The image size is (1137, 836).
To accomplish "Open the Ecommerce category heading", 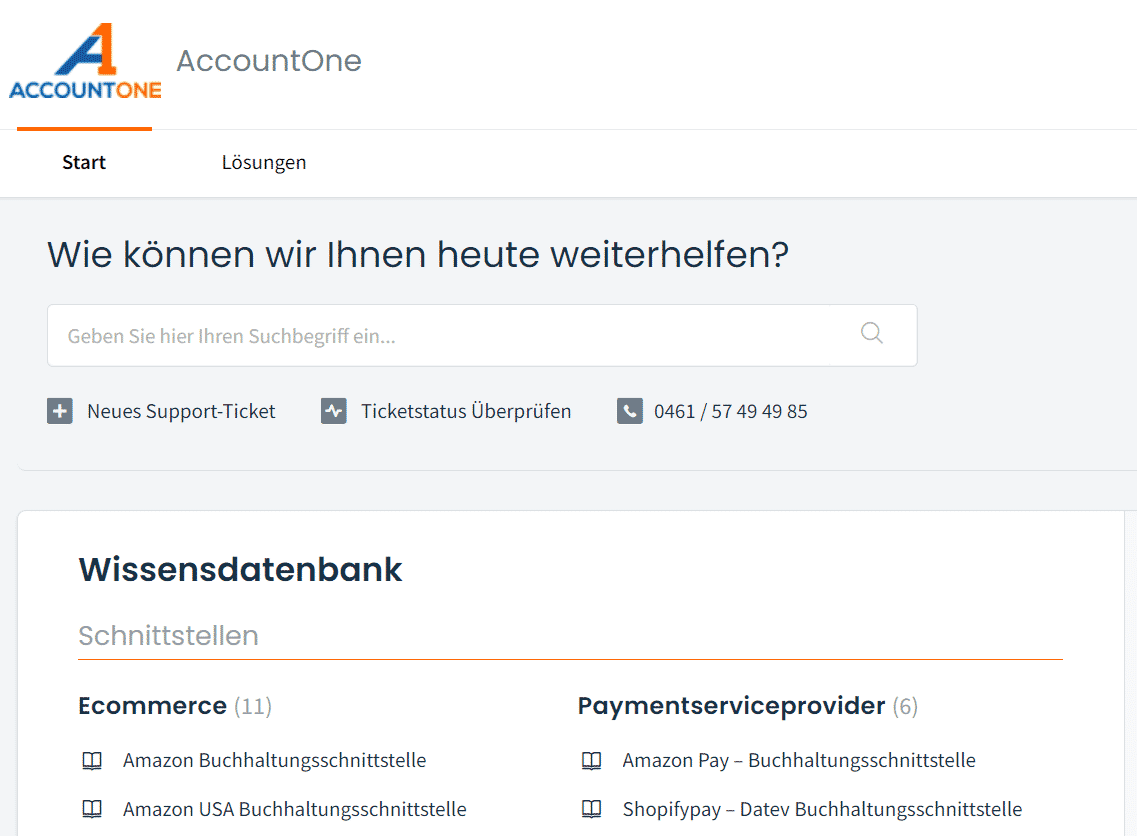I will [x=152, y=705].
